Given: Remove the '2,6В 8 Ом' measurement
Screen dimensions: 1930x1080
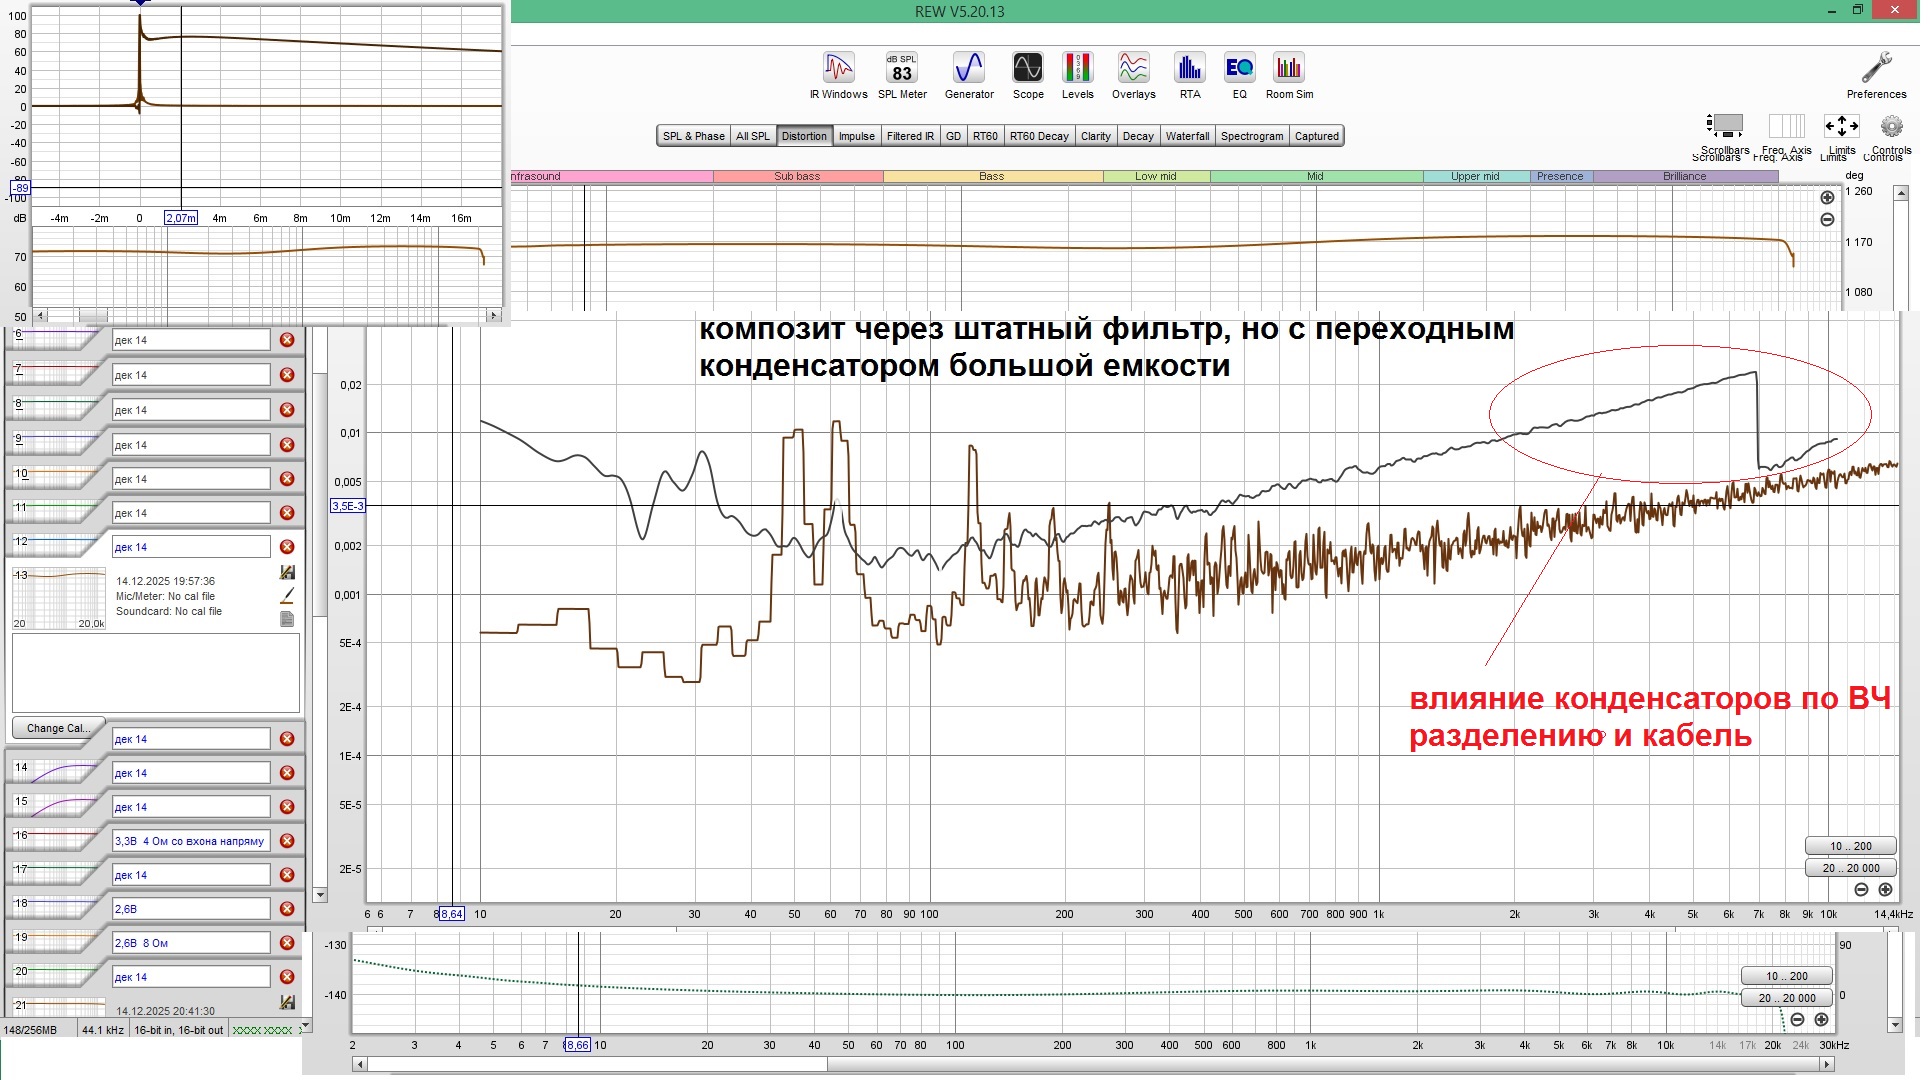Looking at the screenshot, I should pos(287,943).
